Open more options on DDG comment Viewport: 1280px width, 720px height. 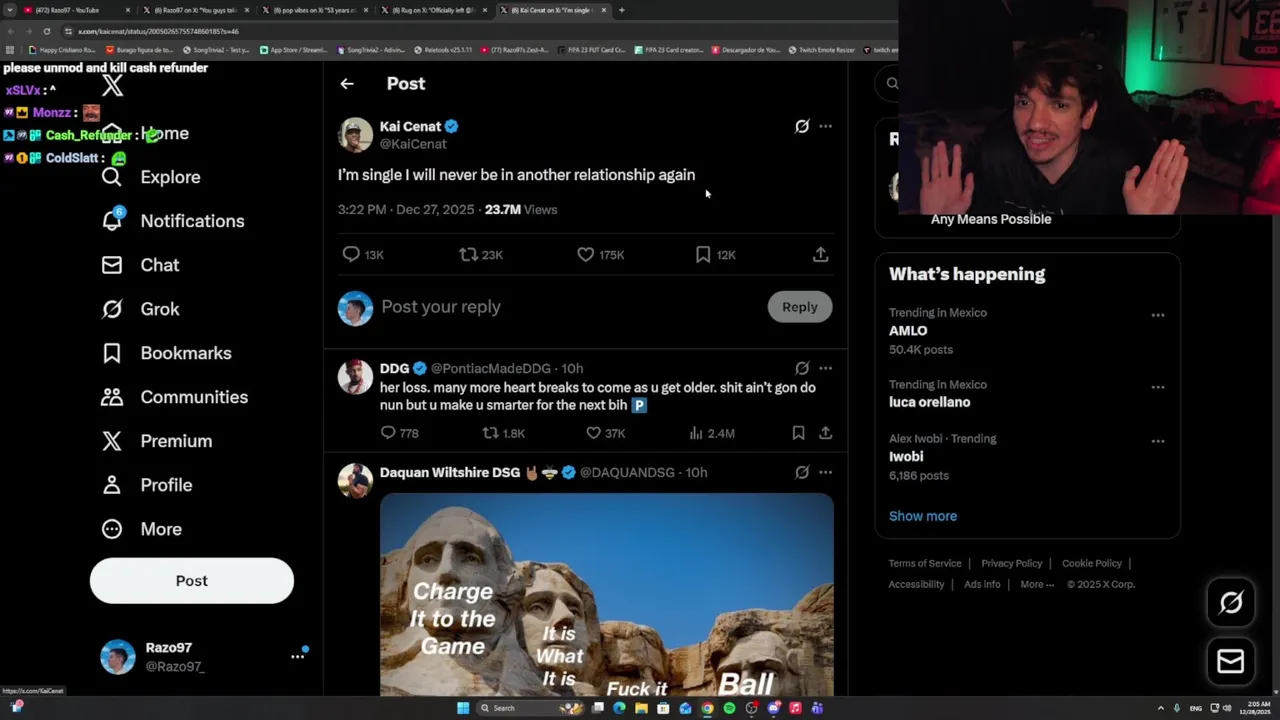point(825,368)
